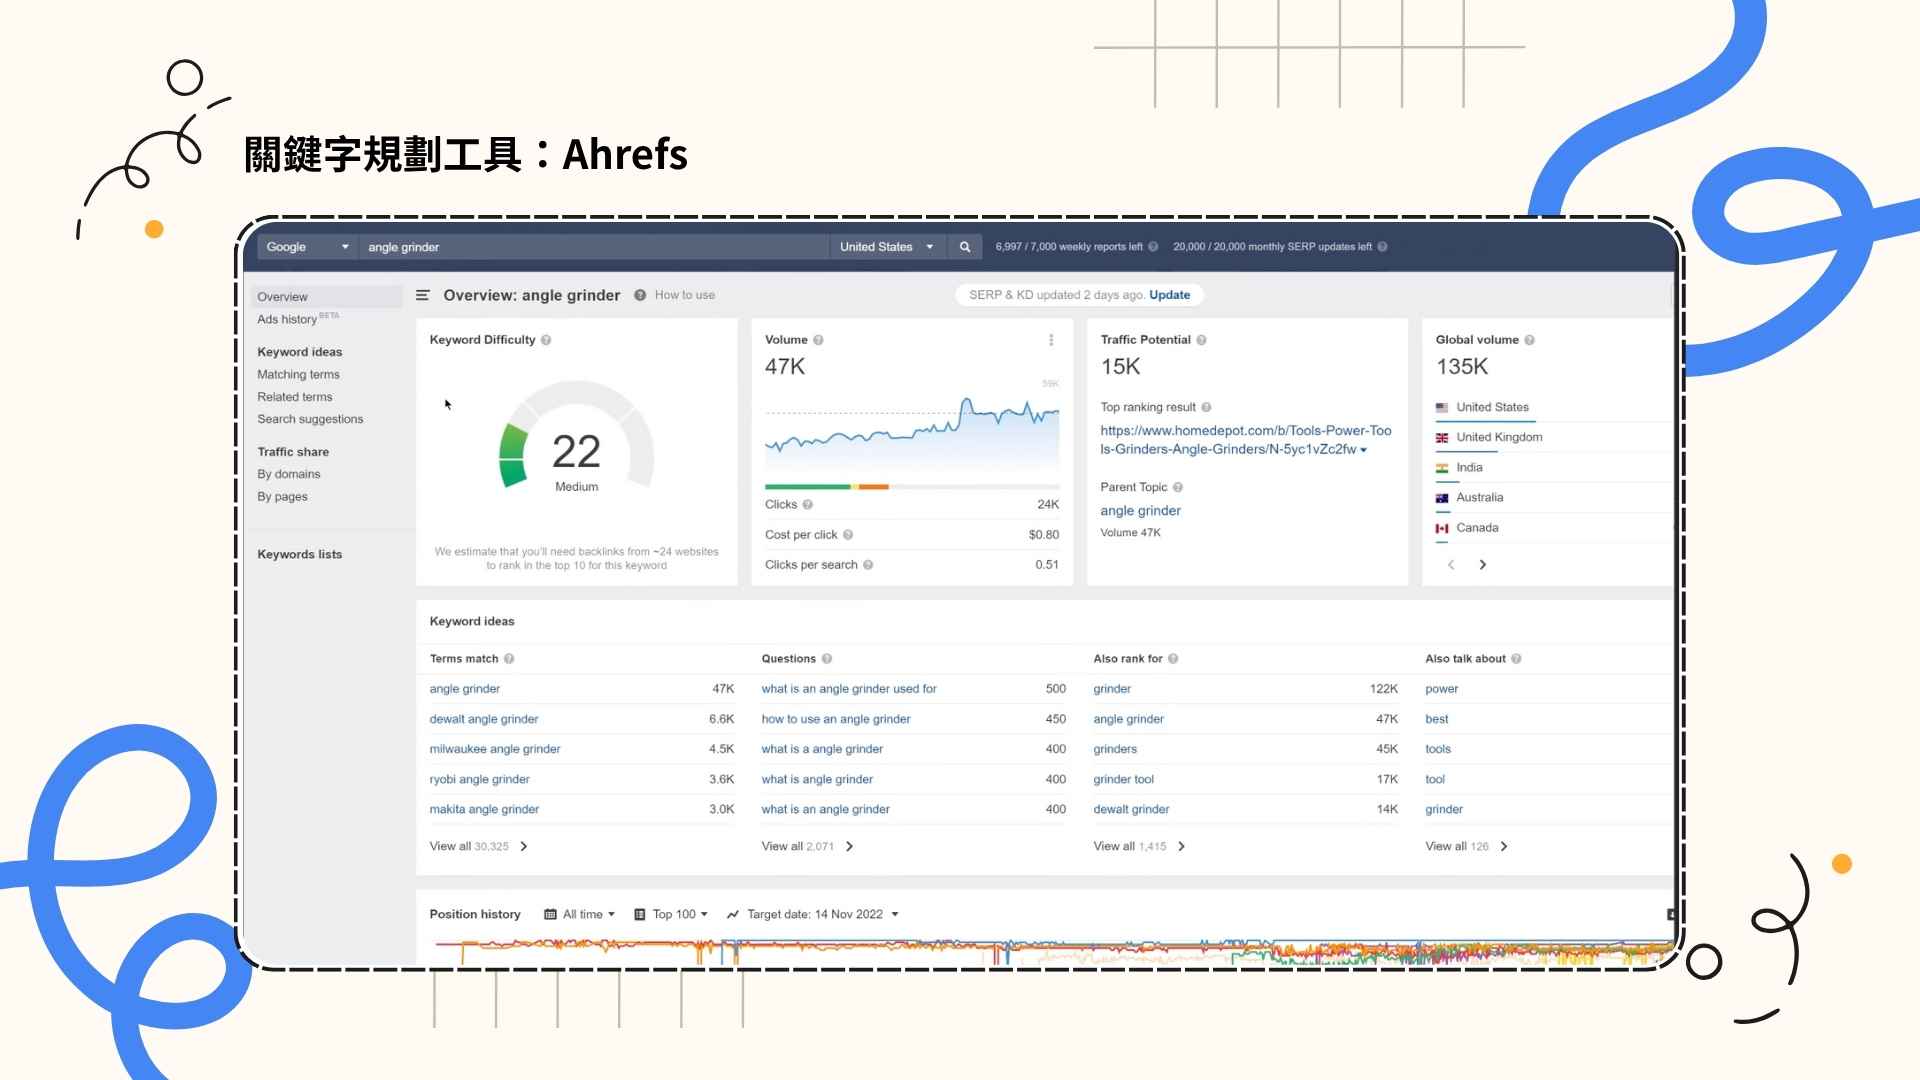
Task: Open Related terms in the sidebar
Action: pos(294,397)
